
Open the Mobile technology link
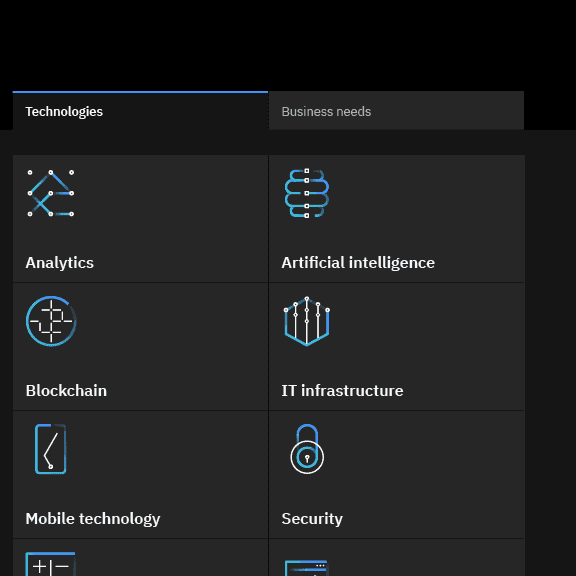[93, 519]
